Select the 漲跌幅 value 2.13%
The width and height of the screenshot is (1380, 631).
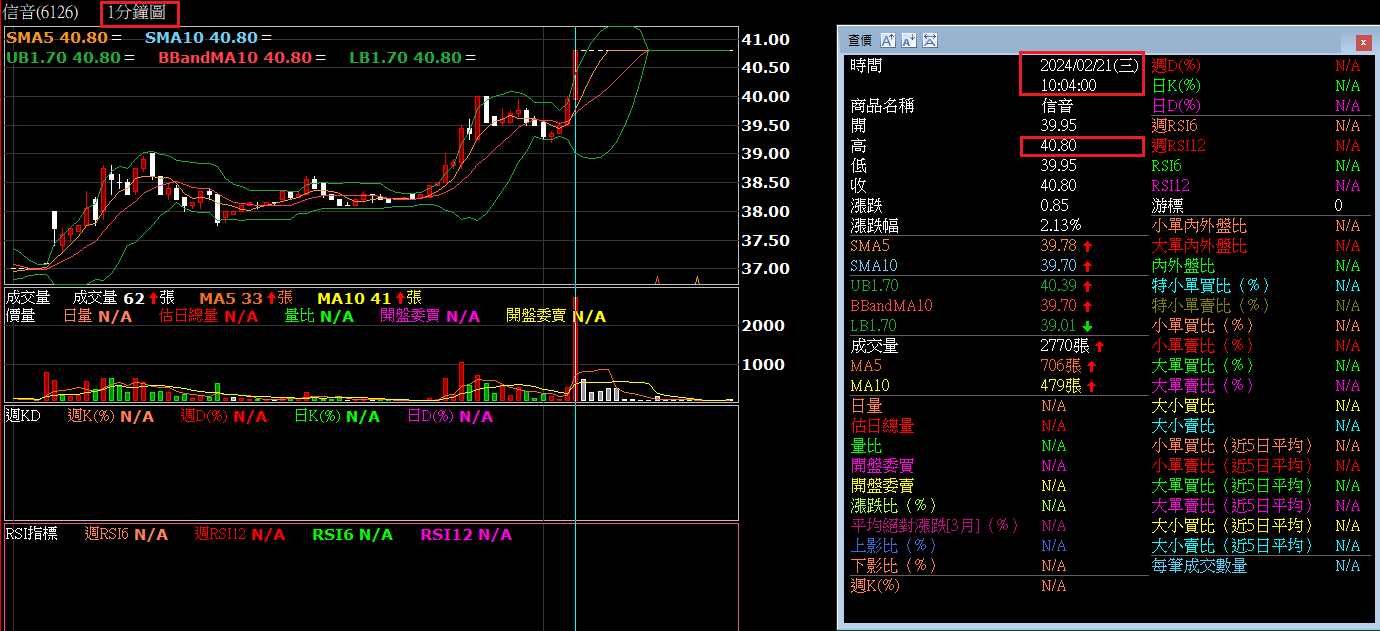[1060, 226]
